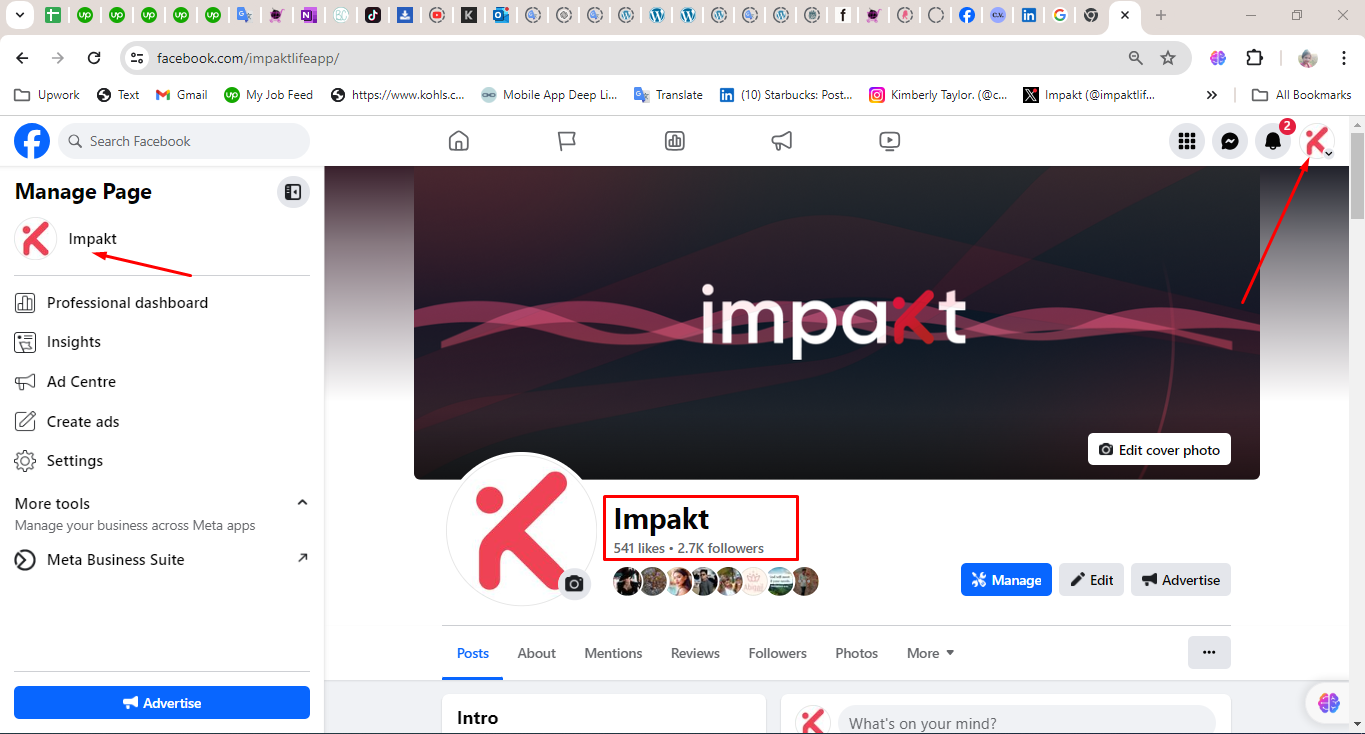The image size is (1365, 734).
Task: Open All Bookmarks folder
Action: point(1302,95)
